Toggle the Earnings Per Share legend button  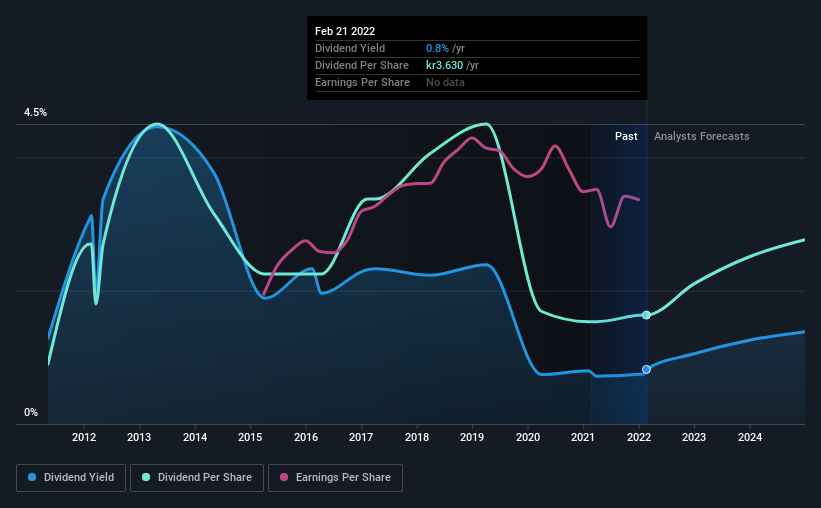335,478
